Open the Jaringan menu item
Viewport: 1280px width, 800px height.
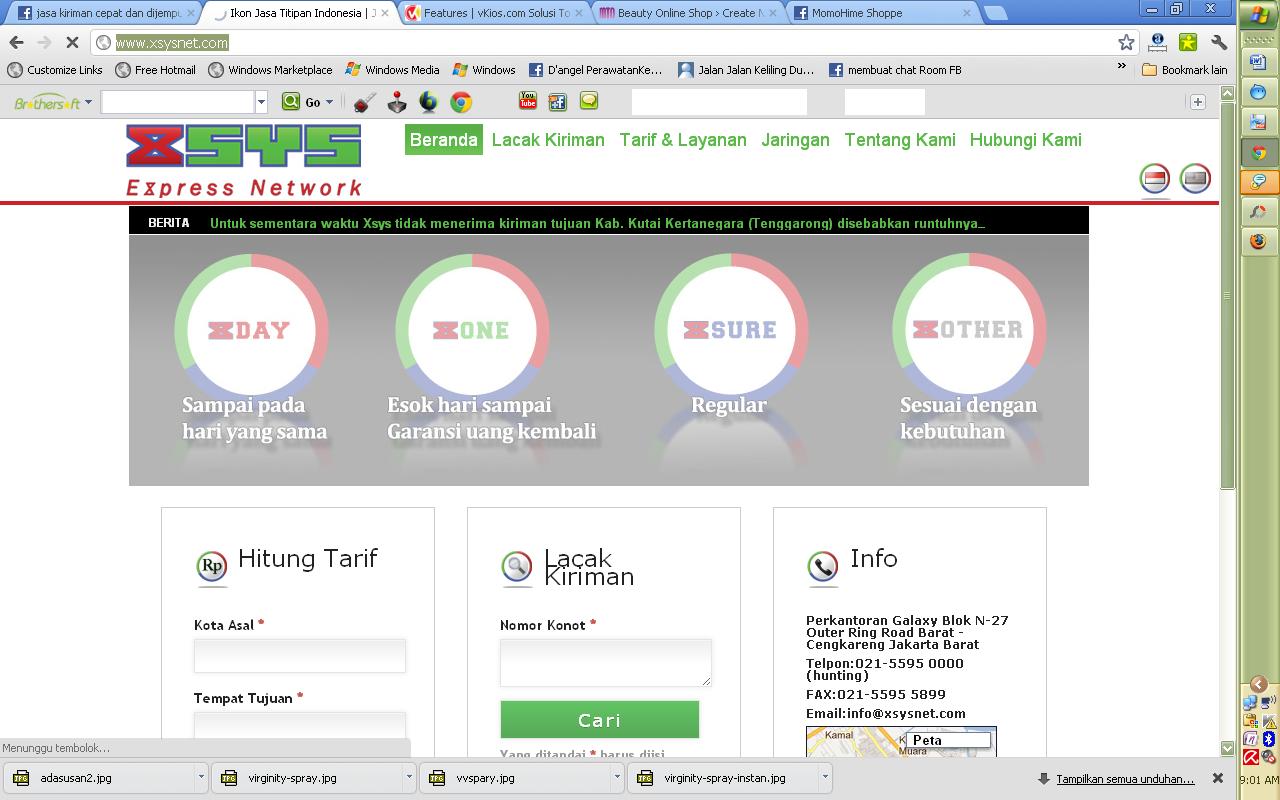pyautogui.click(x=795, y=140)
